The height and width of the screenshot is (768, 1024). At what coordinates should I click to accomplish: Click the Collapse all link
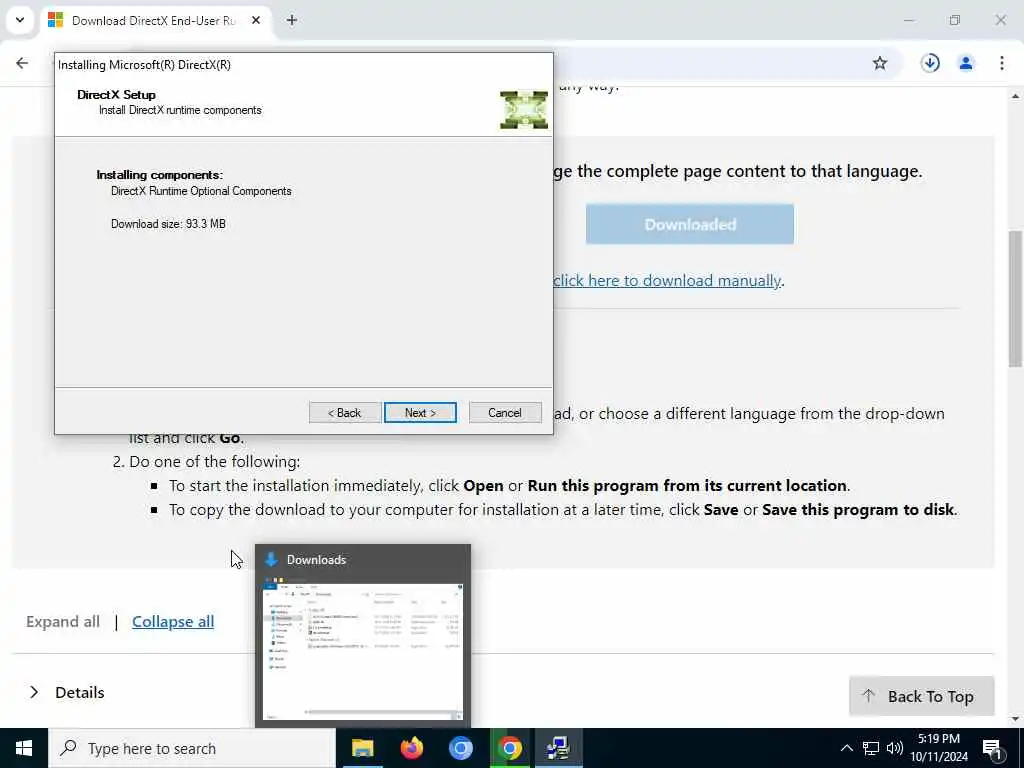coord(173,622)
